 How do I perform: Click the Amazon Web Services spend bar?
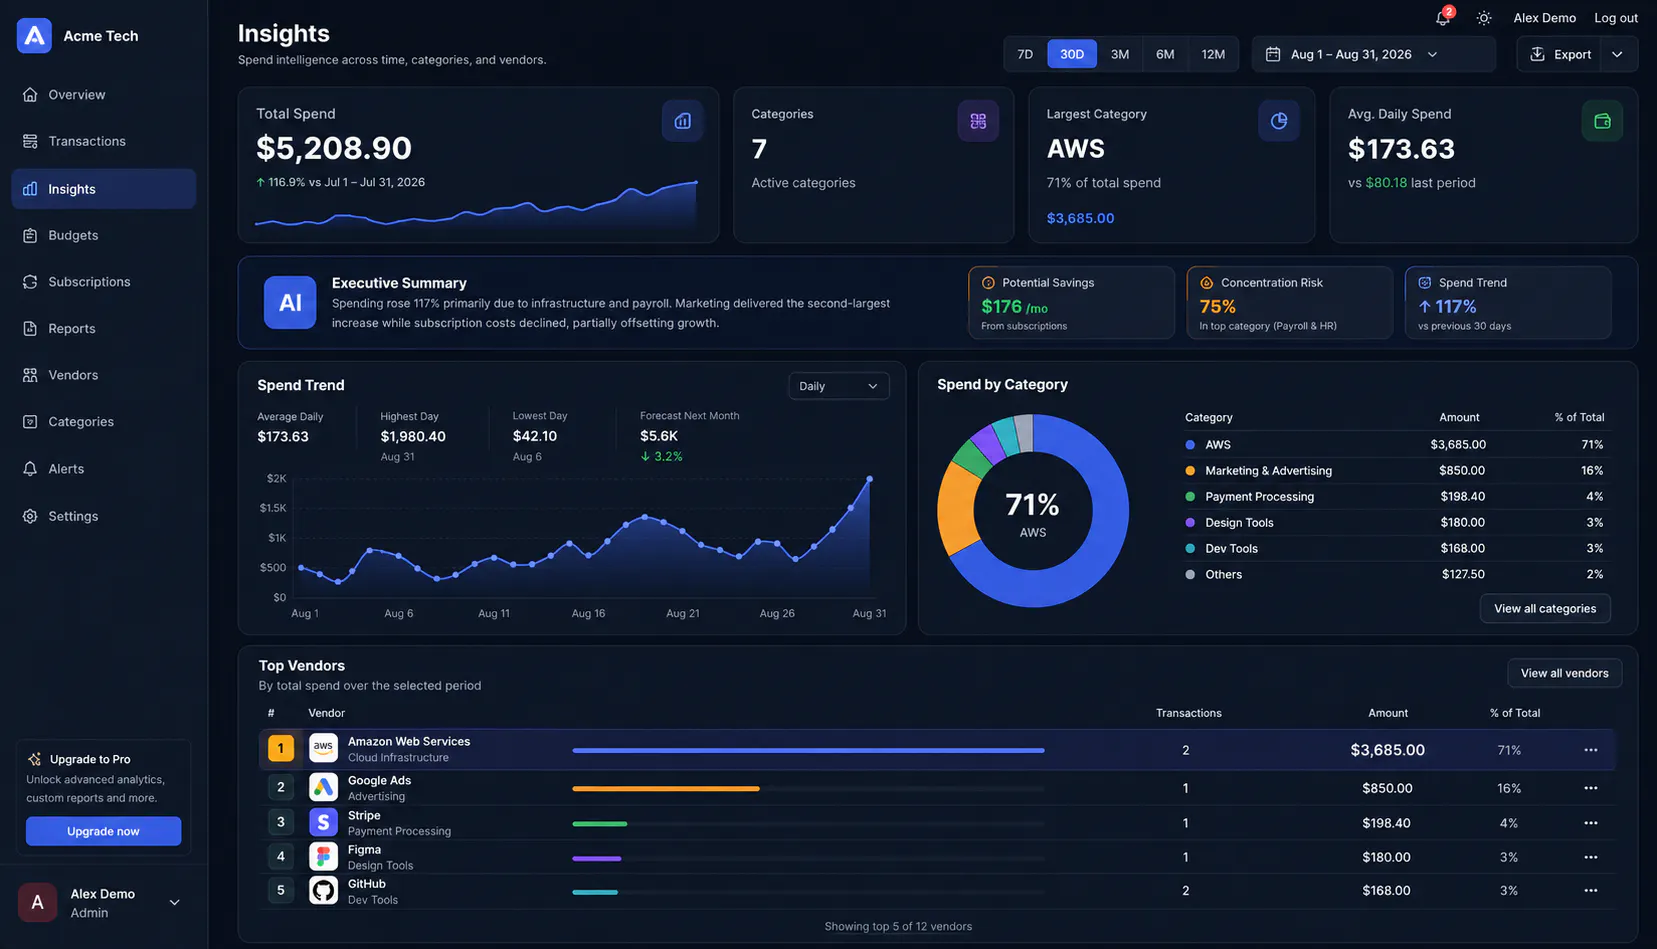(808, 750)
